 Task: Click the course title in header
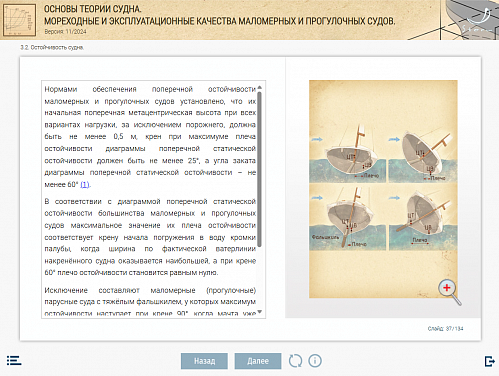219,15
